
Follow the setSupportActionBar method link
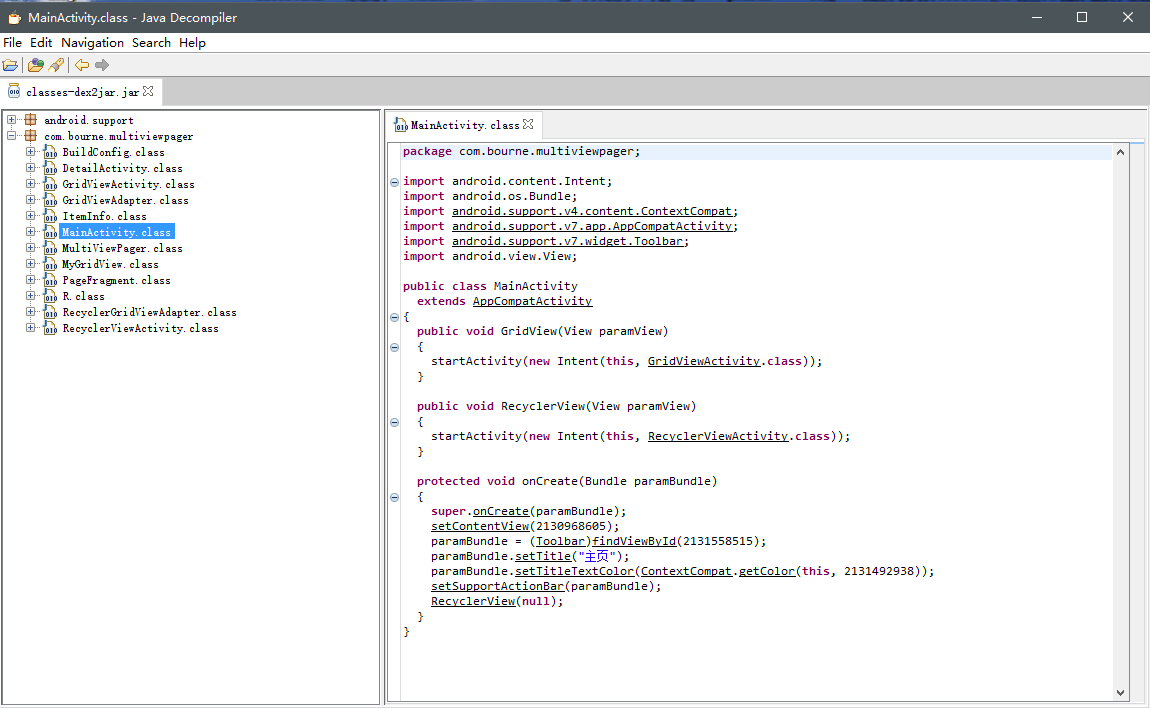pos(497,586)
